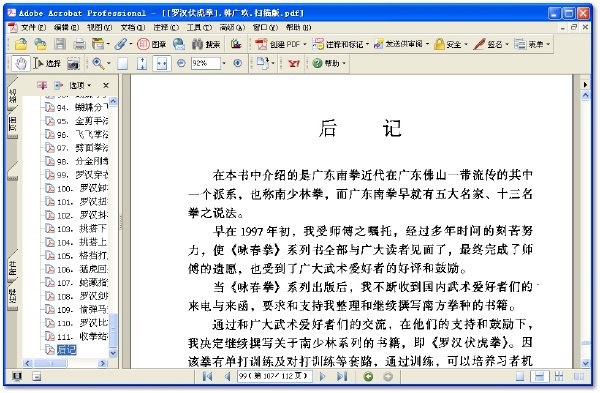The height and width of the screenshot is (393, 600).
Task: Open the 视图 menu
Action: tap(99, 27)
